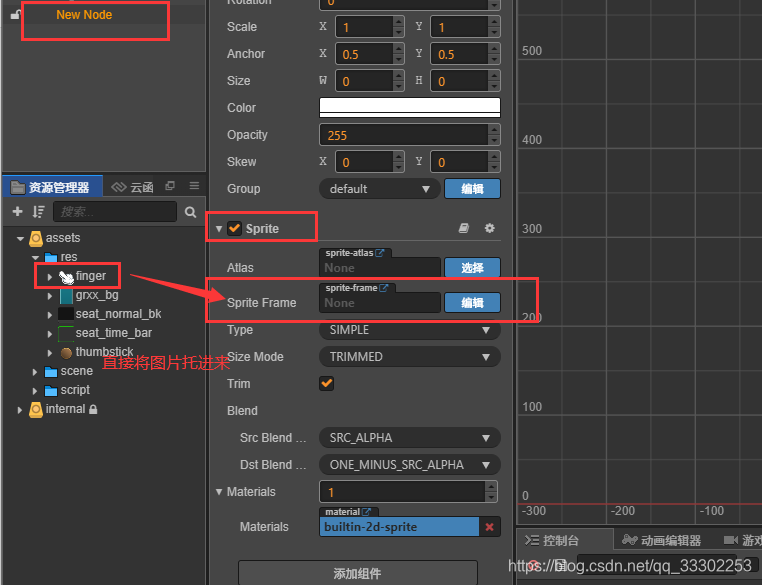Remove builtin-2d-sprite material with red X
The width and height of the screenshot is (762, 585).
(x=489, y=527)
